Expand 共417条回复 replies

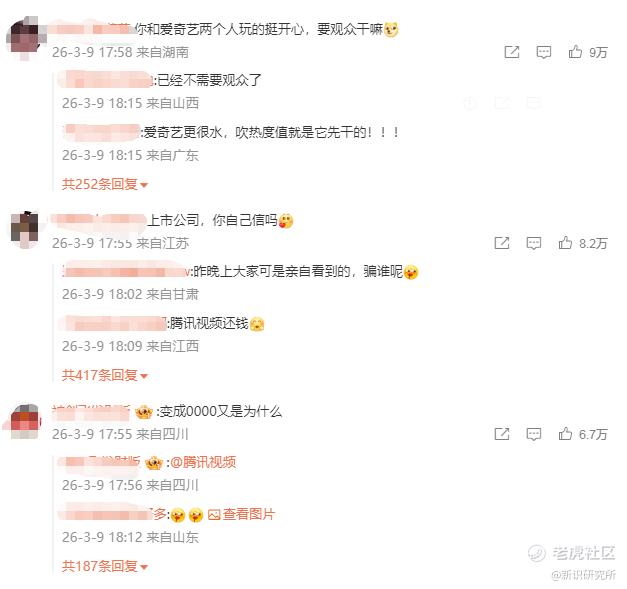coord(105,375)
